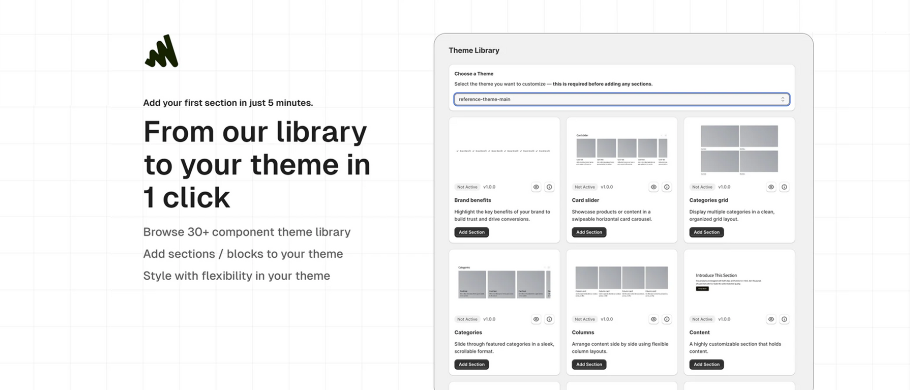This screenshot has width=910, height=390.
Task: Open info icon on Brand benefits card
Action: pyautogui.click(x=549, y=187)
